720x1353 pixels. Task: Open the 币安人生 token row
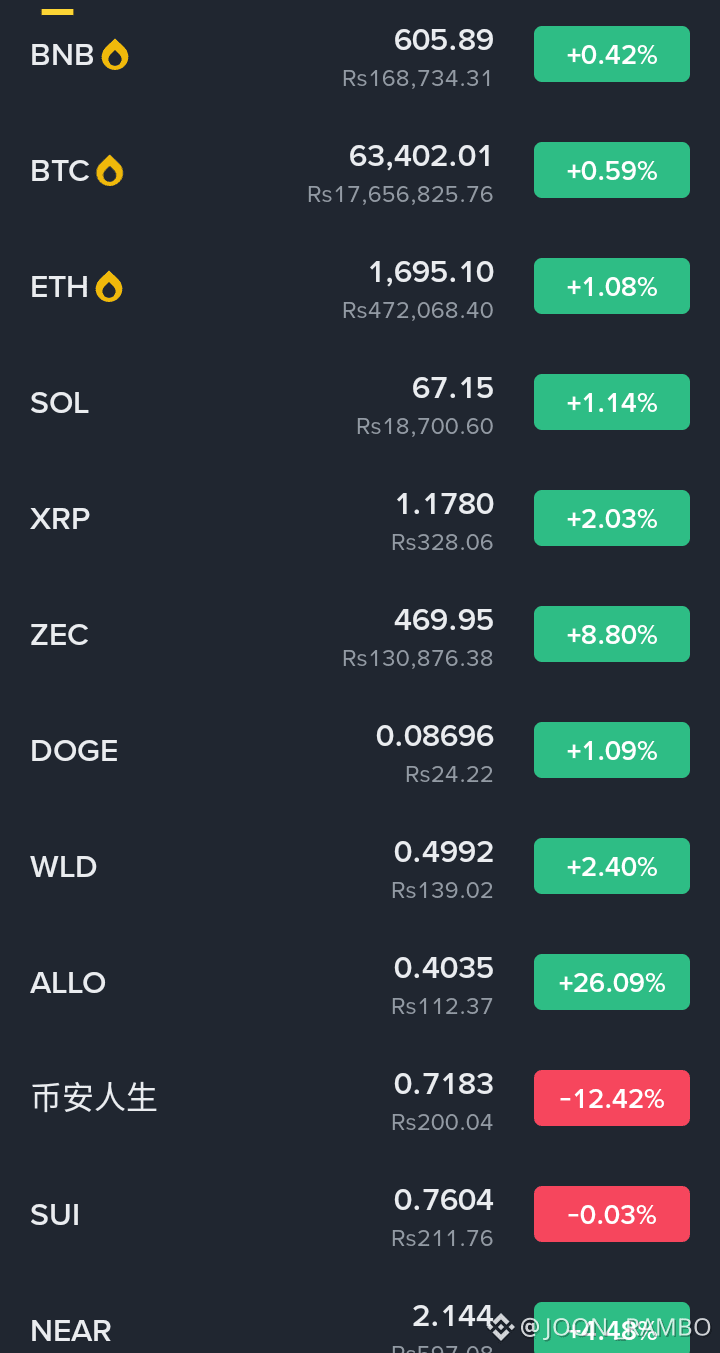click(360, 1099)
